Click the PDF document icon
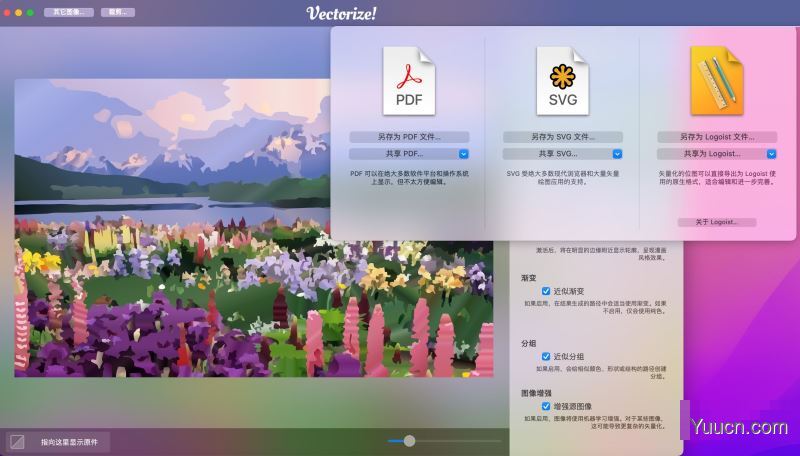Viewport: 800px width, 456px height. point(409,81)
